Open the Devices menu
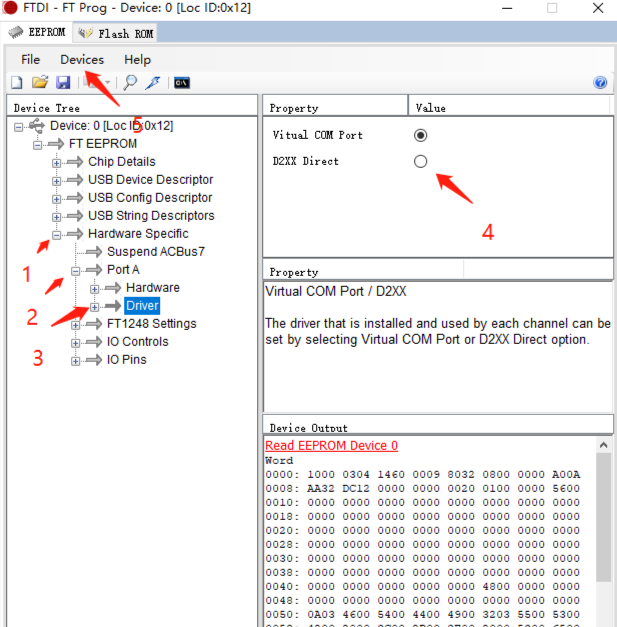 tap(82, 60)
